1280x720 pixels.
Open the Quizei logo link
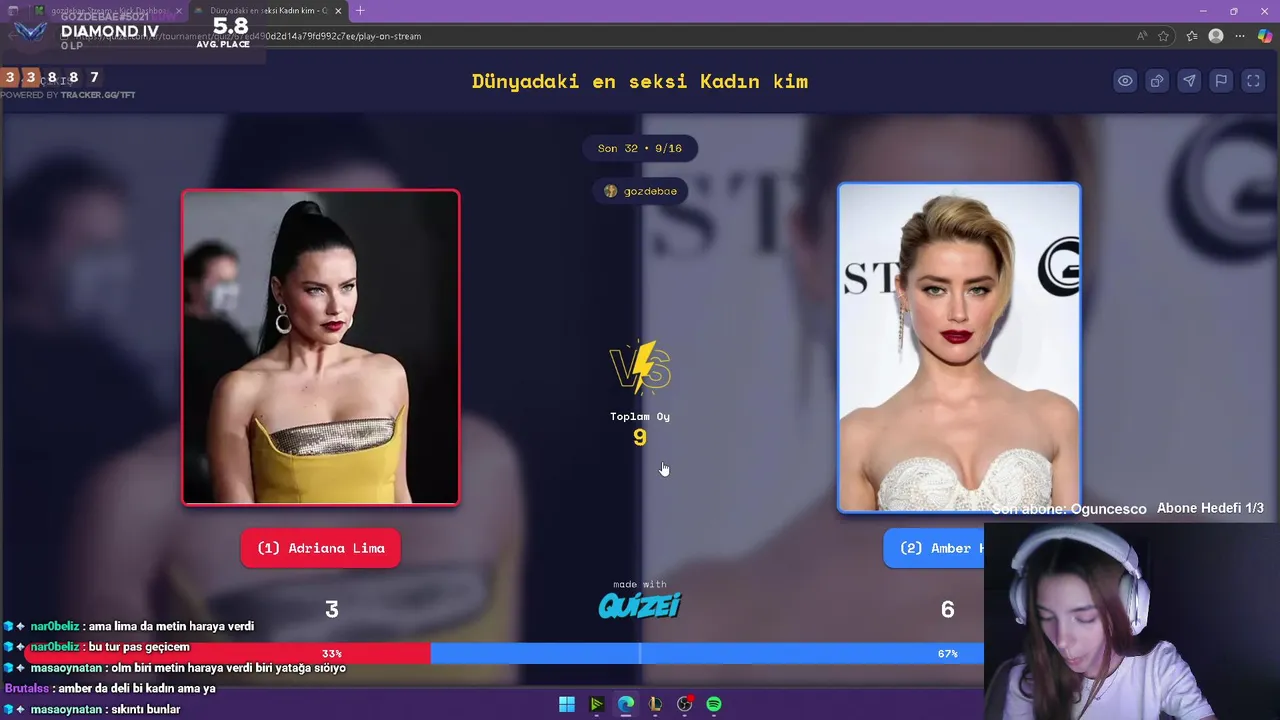640,605
